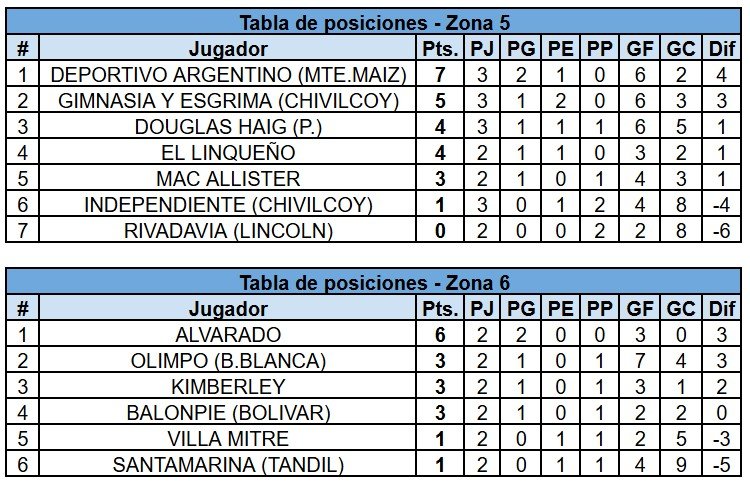Click the EL LINQUEÑO team cell

point(228,153)
